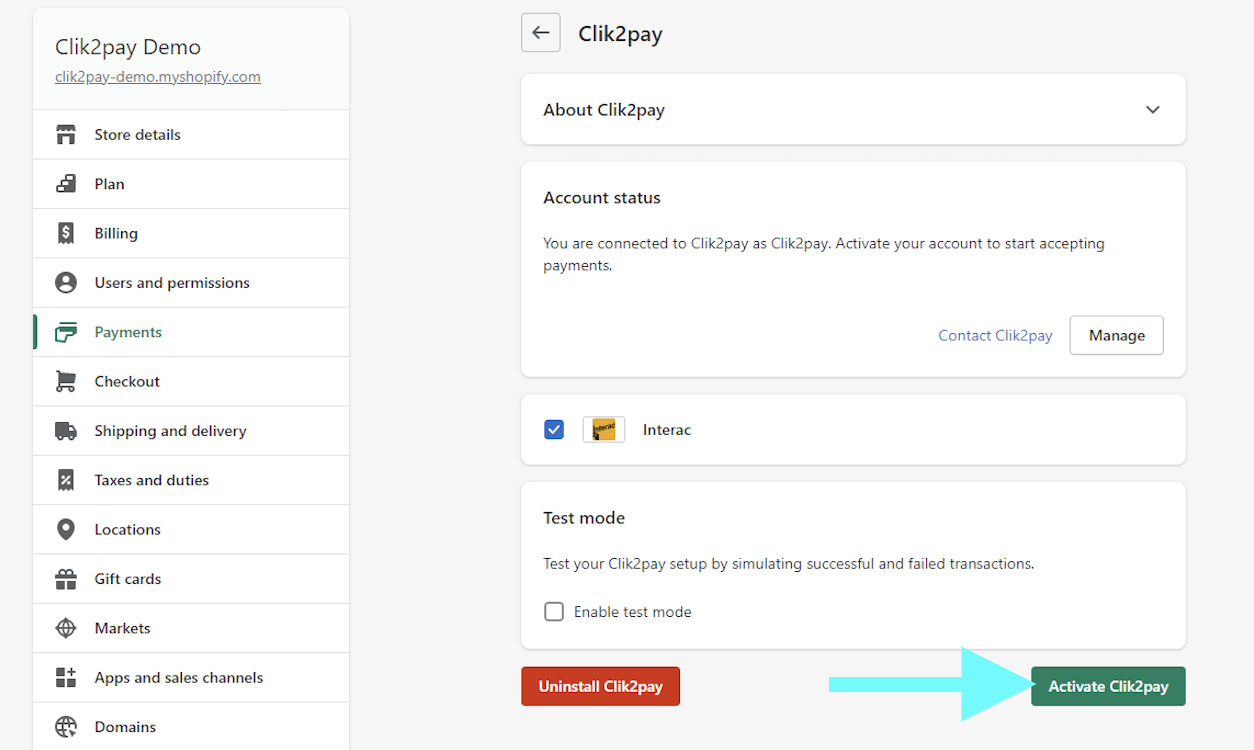Click the Locations pin icon
Viewport: 1254px width, 750px height.
[x=66, y=529]
